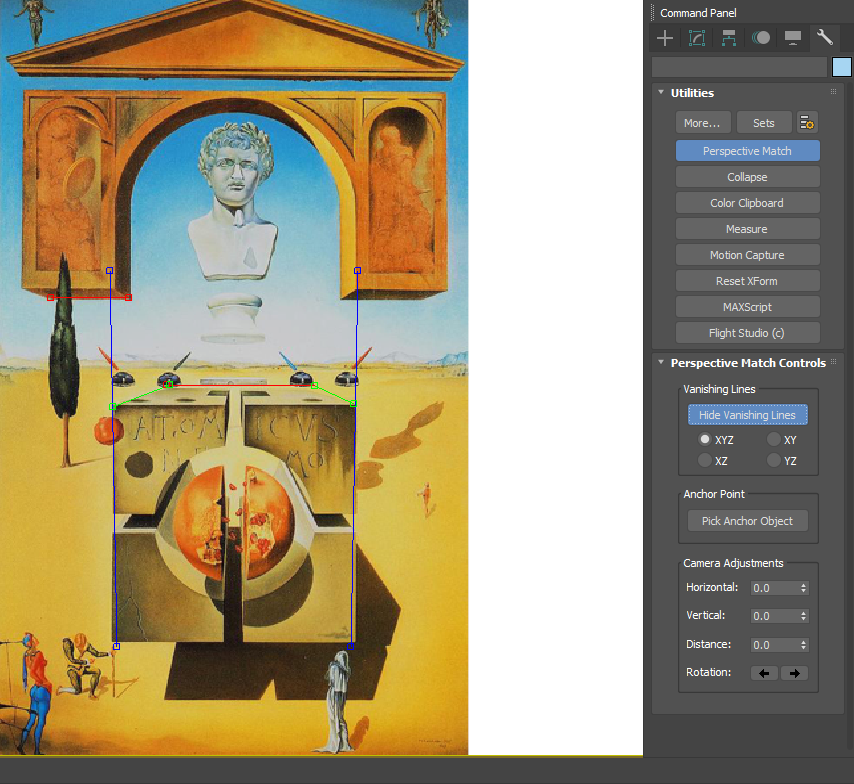This screenshot has width=854, height=784.
Task: Click the Utilities rollout grip dots
Action: [x=833, y=92]
